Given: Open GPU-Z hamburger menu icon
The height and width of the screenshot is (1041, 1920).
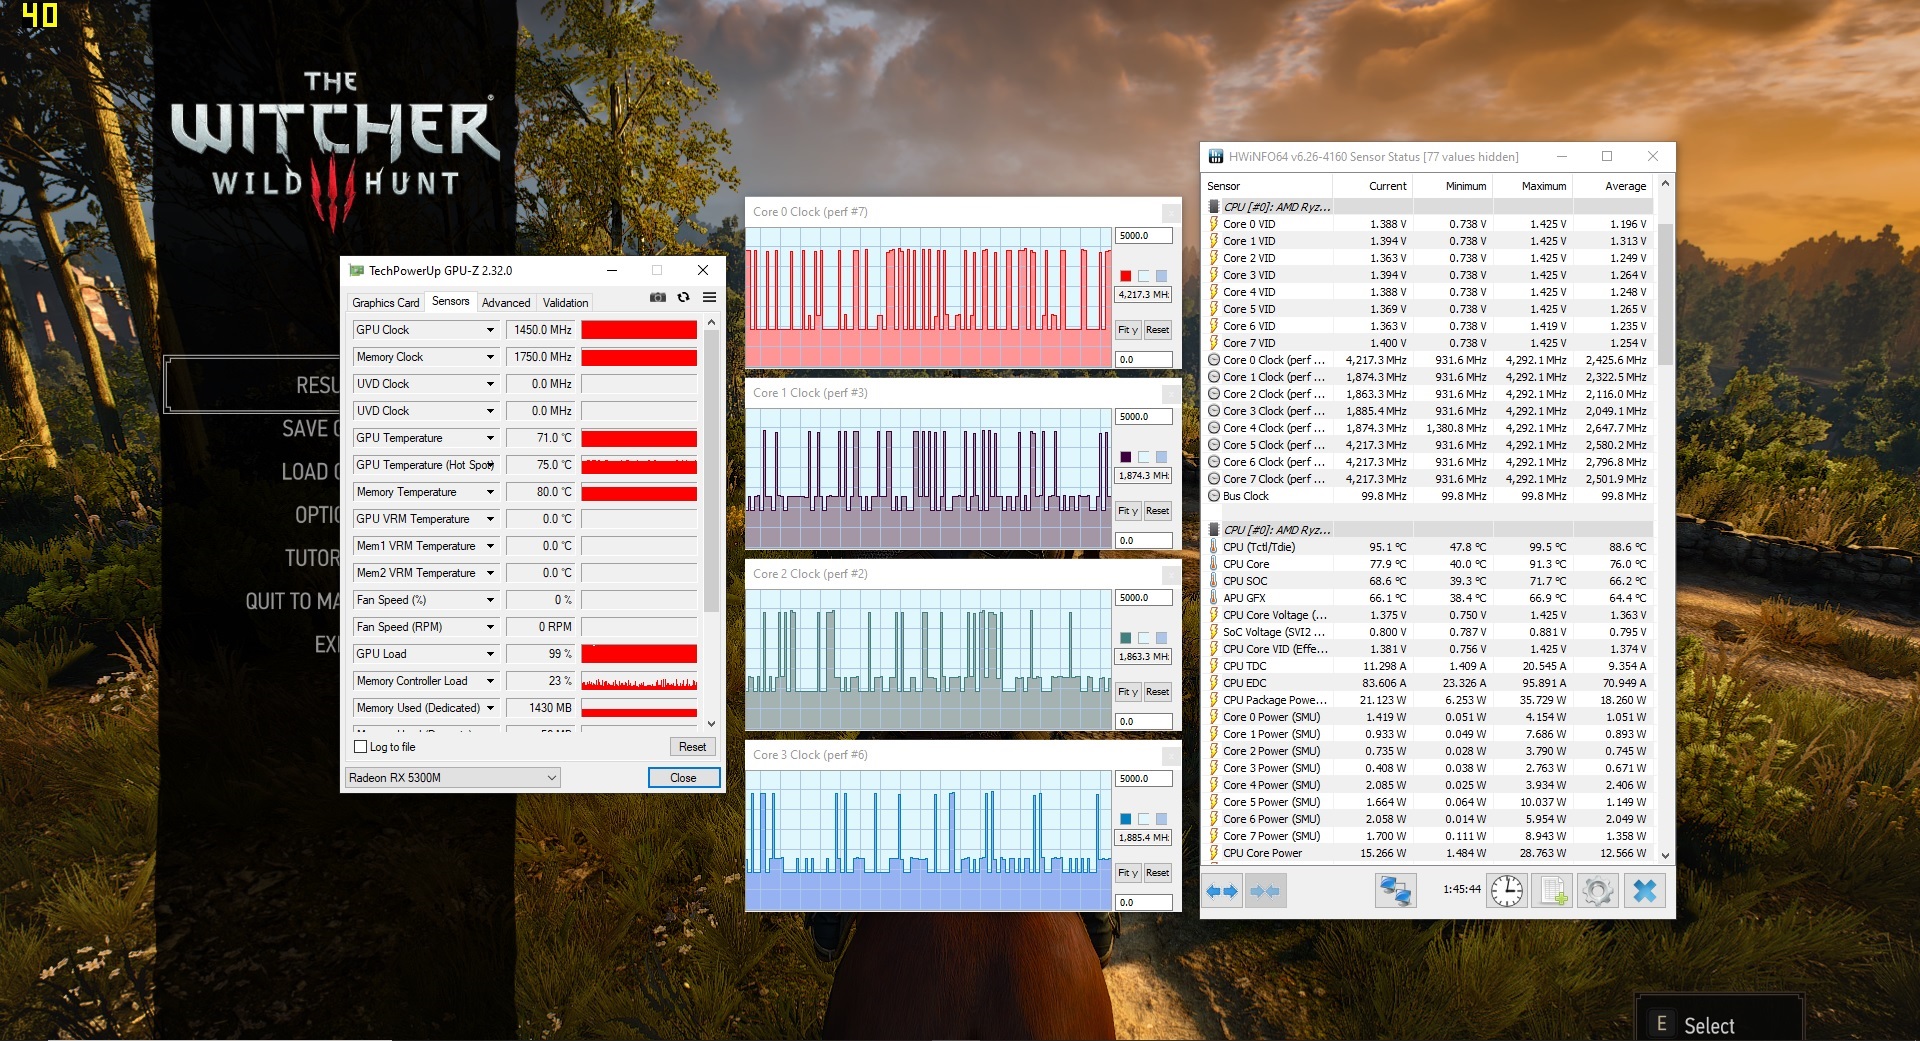Looking at the screenshot, I should 709,297.
